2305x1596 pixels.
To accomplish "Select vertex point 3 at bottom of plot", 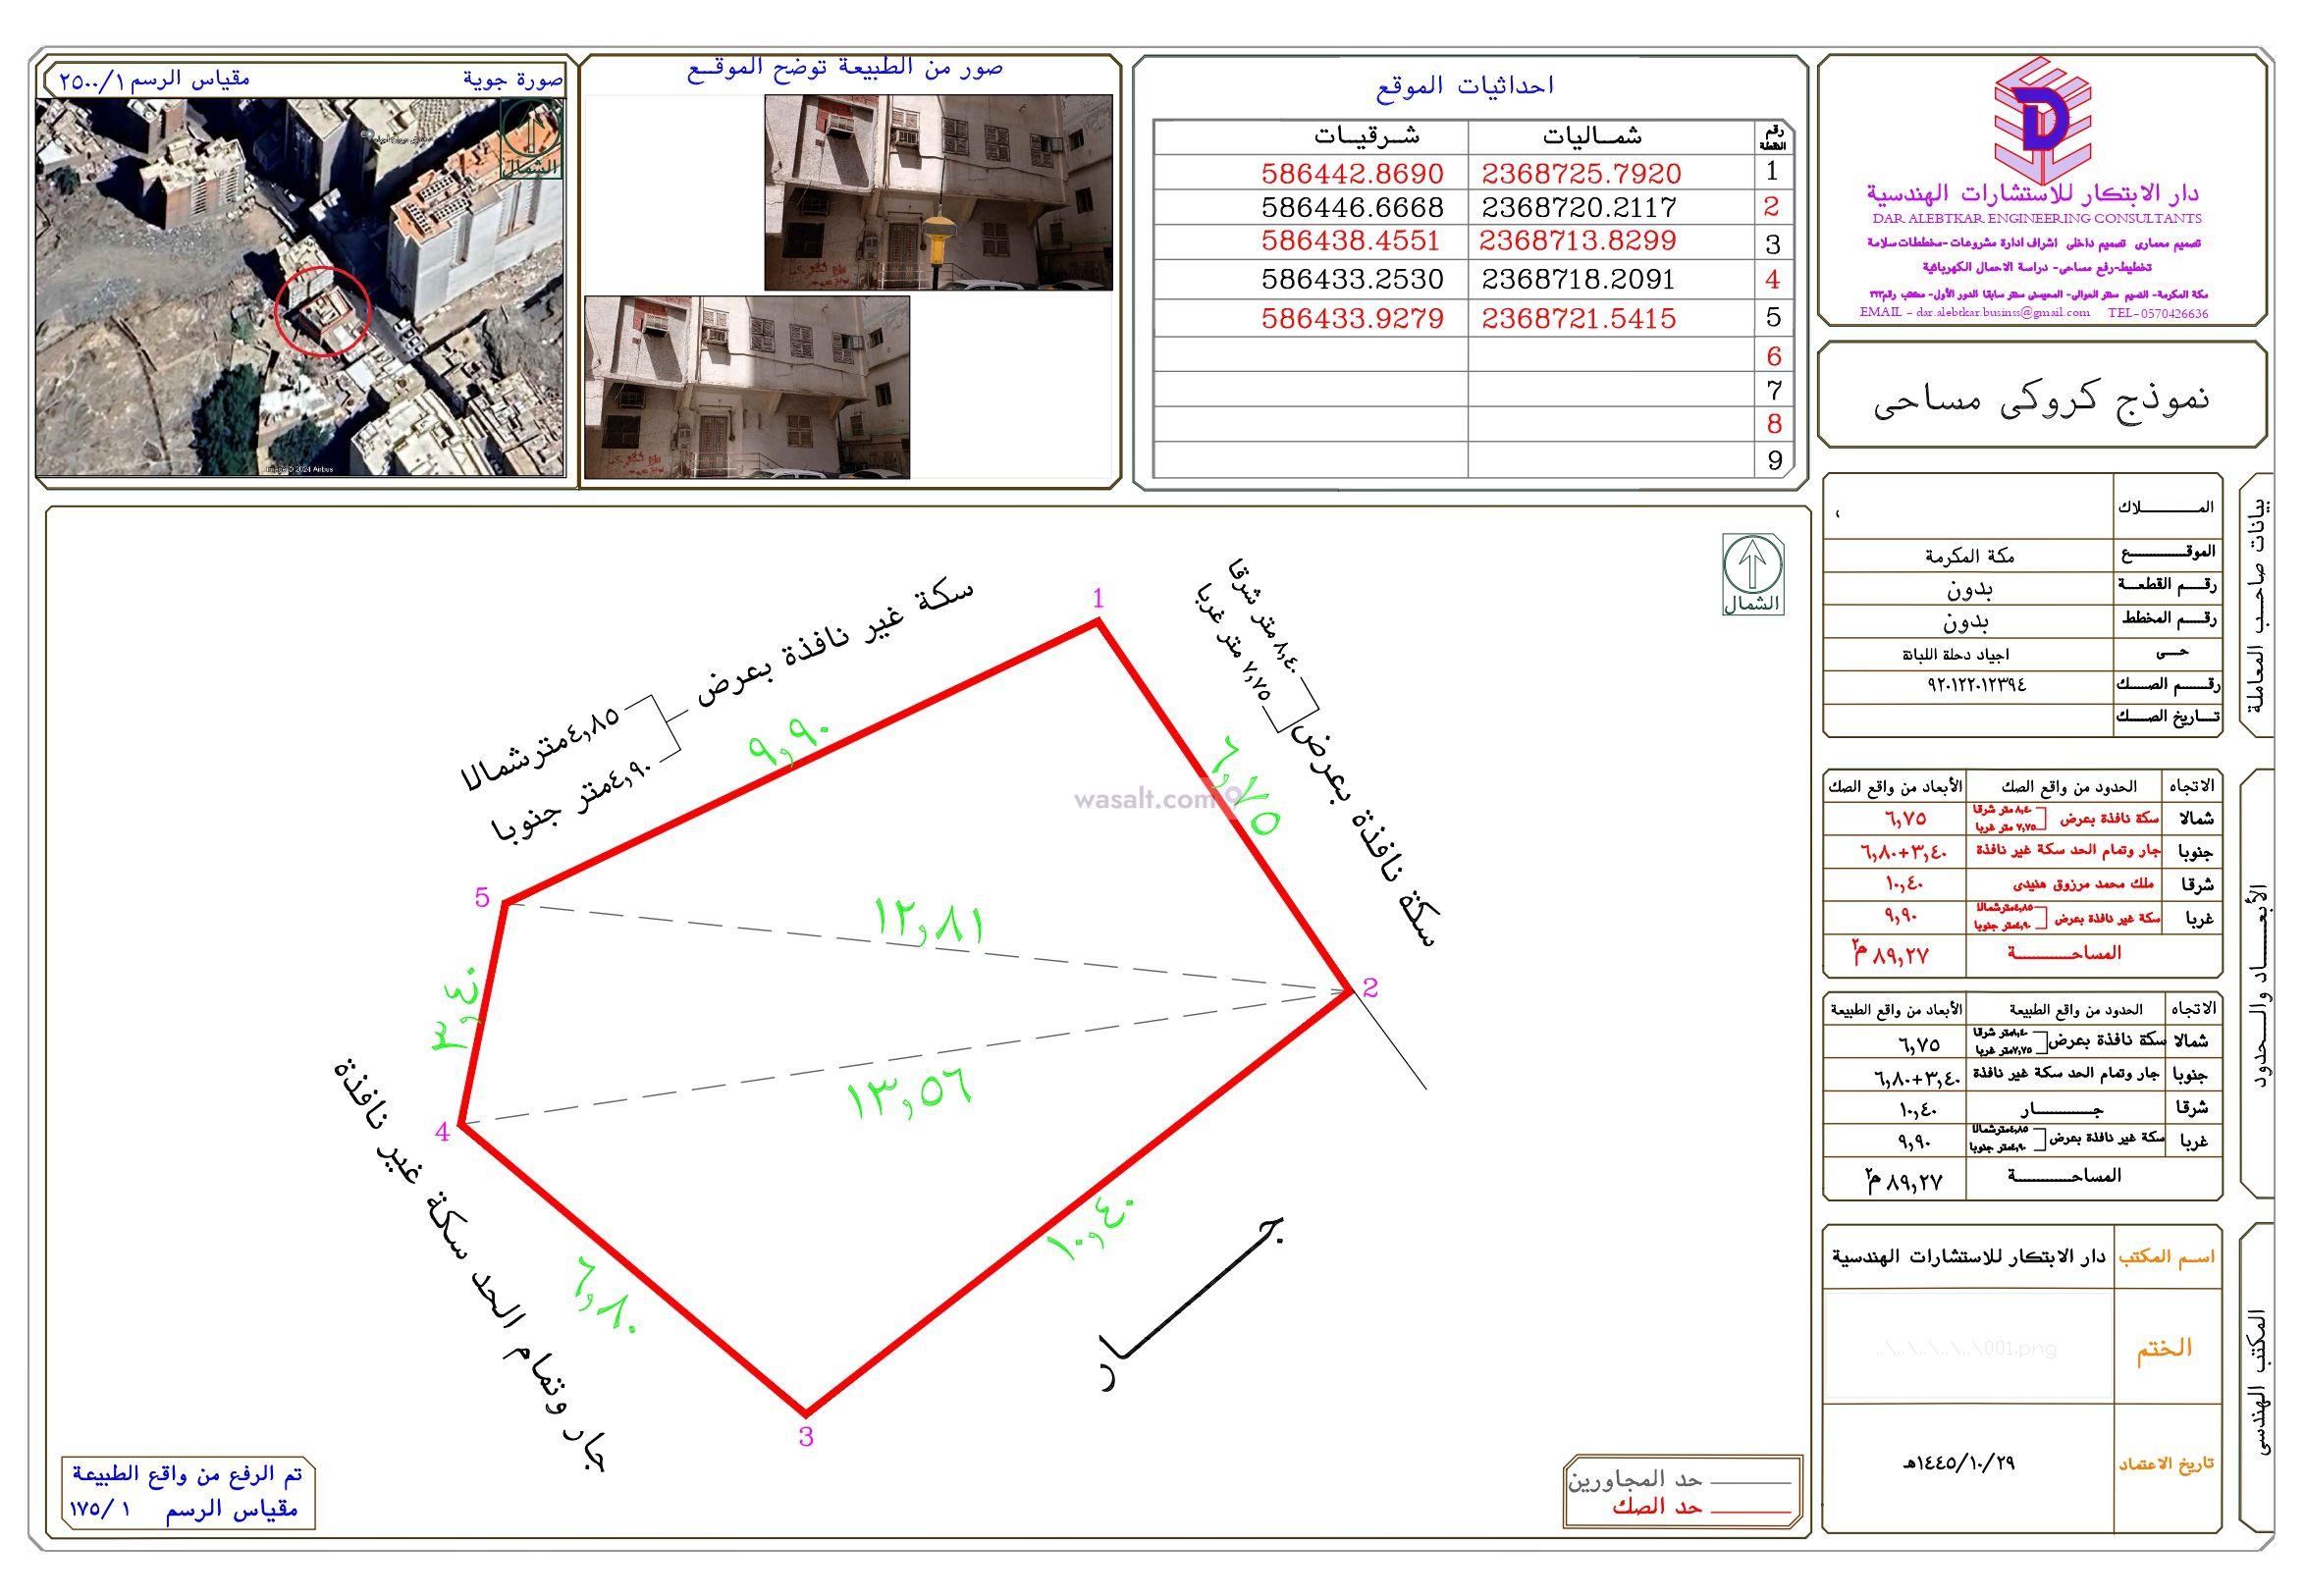I will point(806,1414).
